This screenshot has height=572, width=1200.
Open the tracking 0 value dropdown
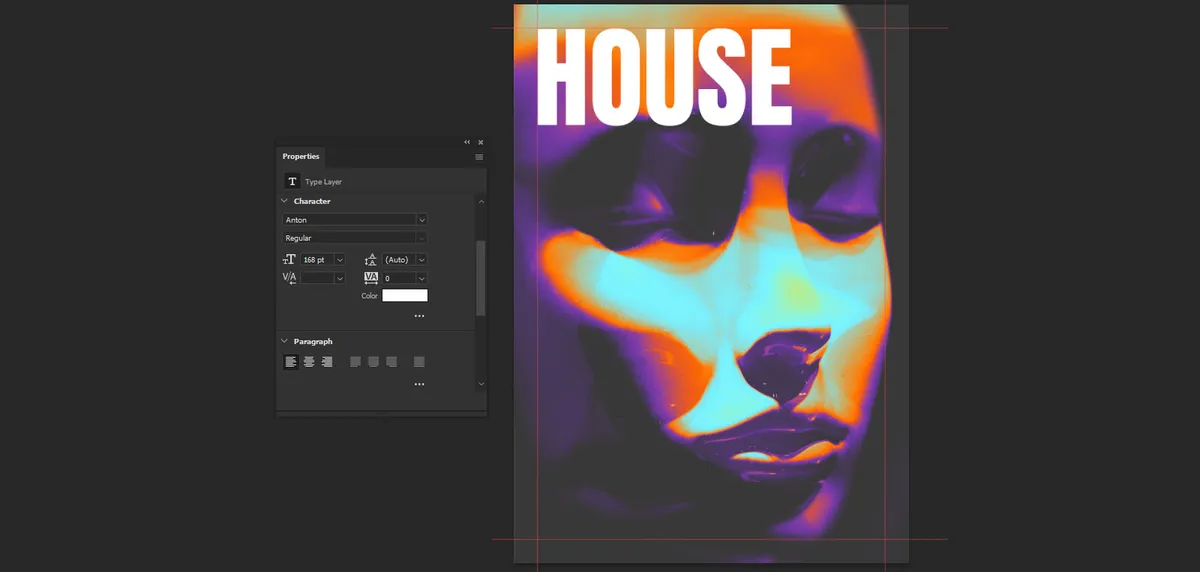click(422, 278)
